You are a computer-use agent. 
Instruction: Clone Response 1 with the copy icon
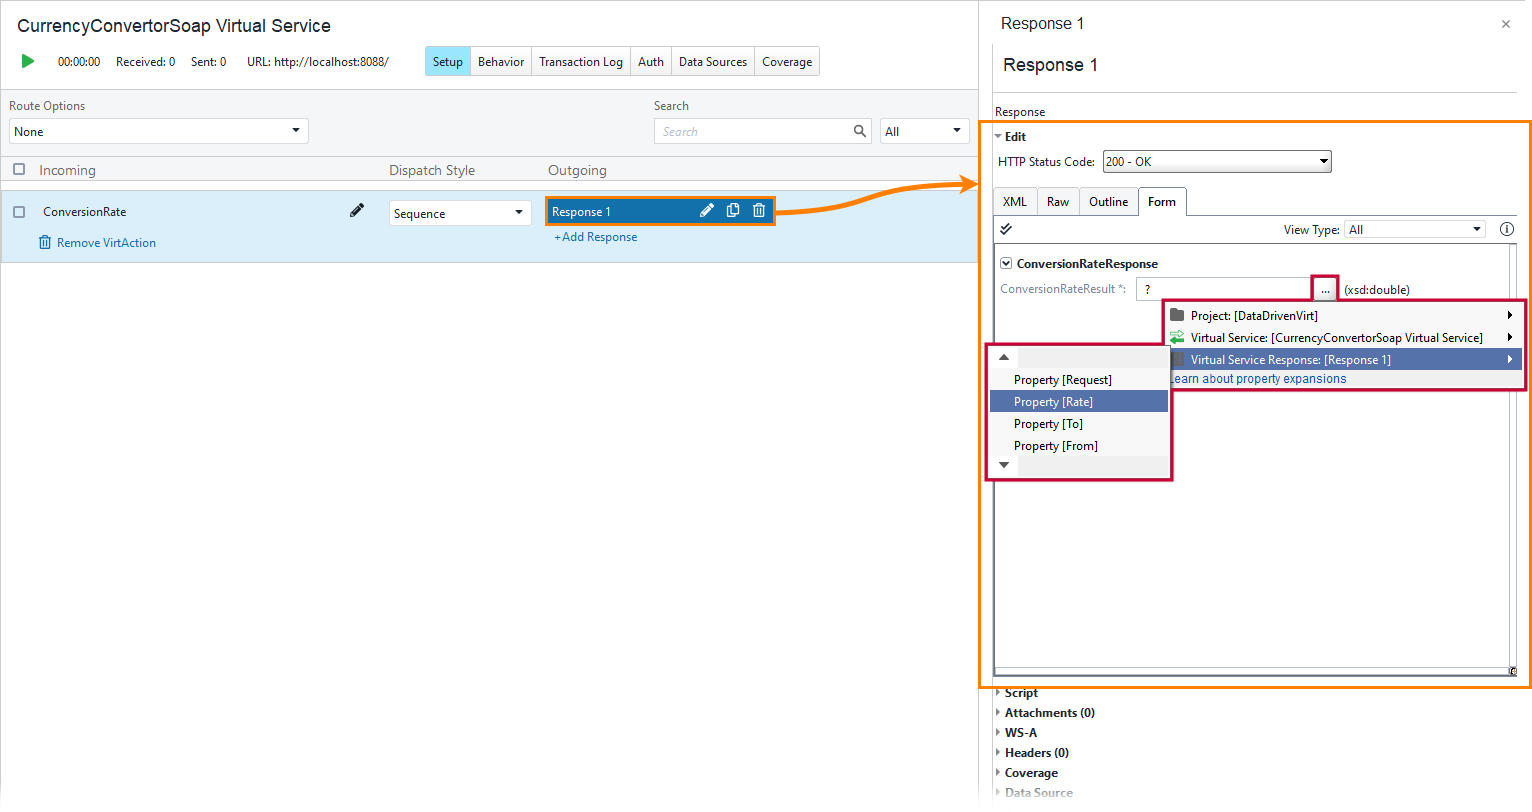pyautogui.click(x=733, y=210)
